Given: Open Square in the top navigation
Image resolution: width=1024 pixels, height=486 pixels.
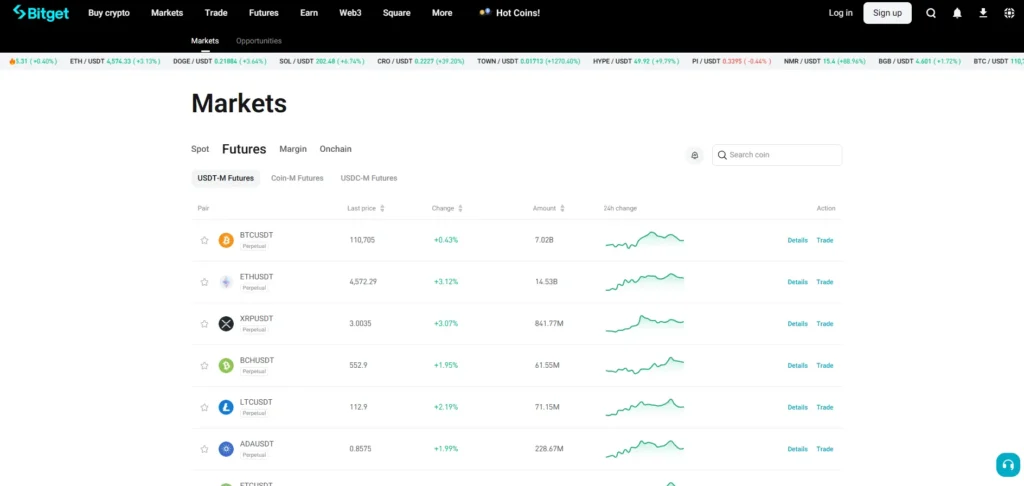Looking at the screenshot, I should [x=396, y=13].
